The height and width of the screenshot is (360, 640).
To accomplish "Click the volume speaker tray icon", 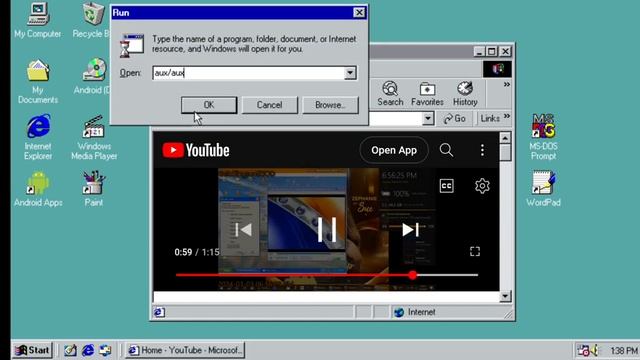I will point(594,350).
